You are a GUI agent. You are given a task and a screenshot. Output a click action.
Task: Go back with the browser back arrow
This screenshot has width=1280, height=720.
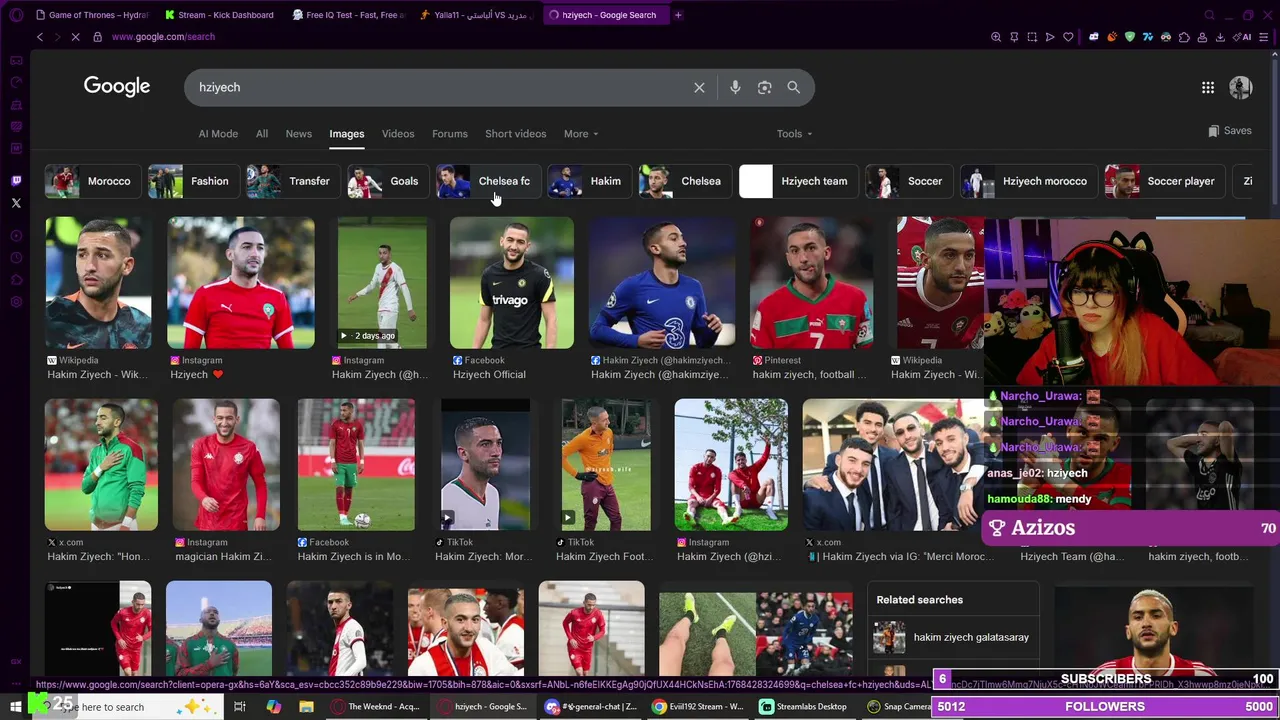tap(40, 37)
